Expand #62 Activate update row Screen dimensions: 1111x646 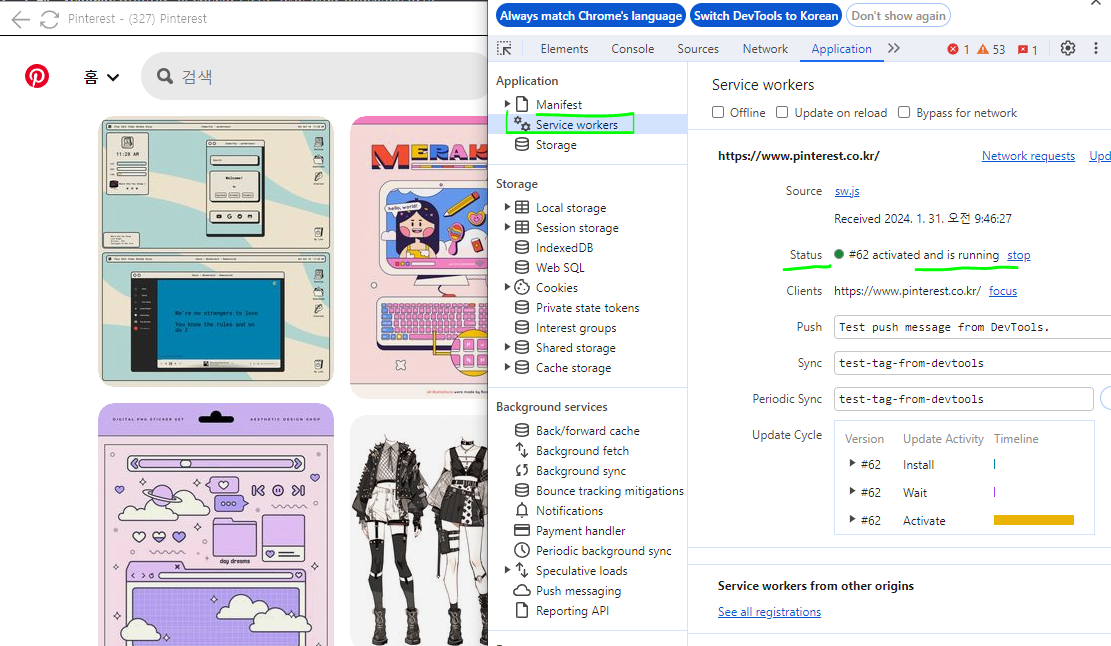point(852,519)
